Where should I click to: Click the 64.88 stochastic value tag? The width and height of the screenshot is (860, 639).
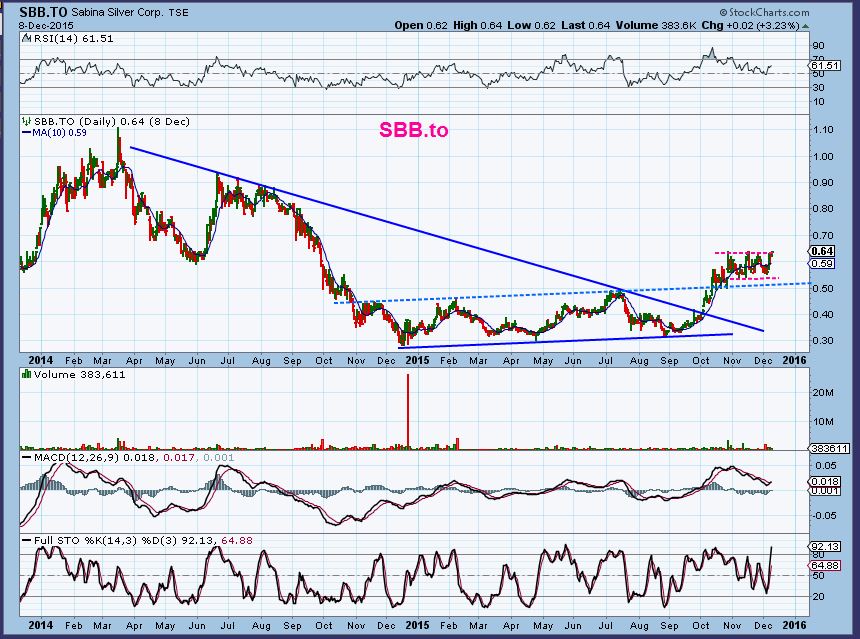coord(824,565)
